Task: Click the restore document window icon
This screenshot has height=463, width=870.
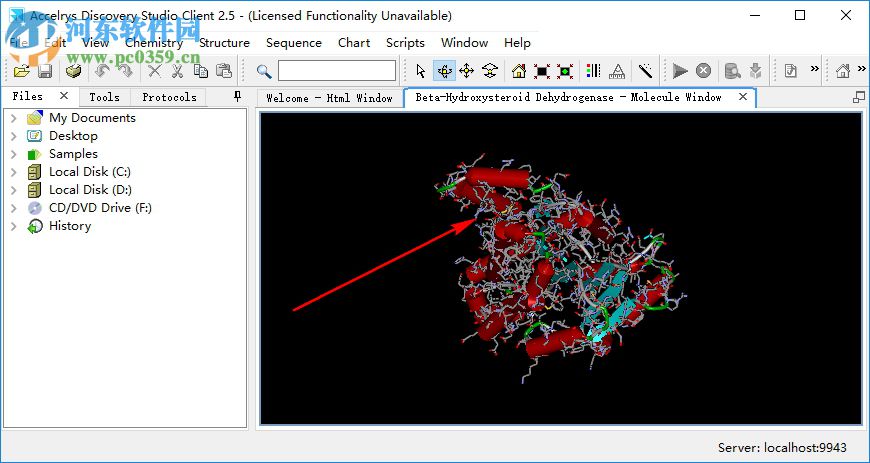Action: [858, 97]
